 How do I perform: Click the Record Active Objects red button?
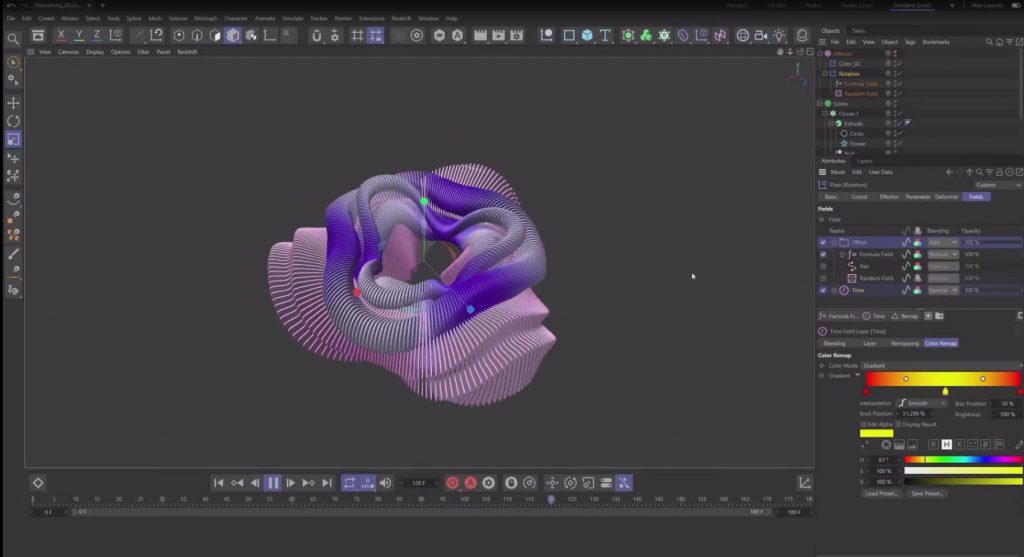(x=452, y=483)
